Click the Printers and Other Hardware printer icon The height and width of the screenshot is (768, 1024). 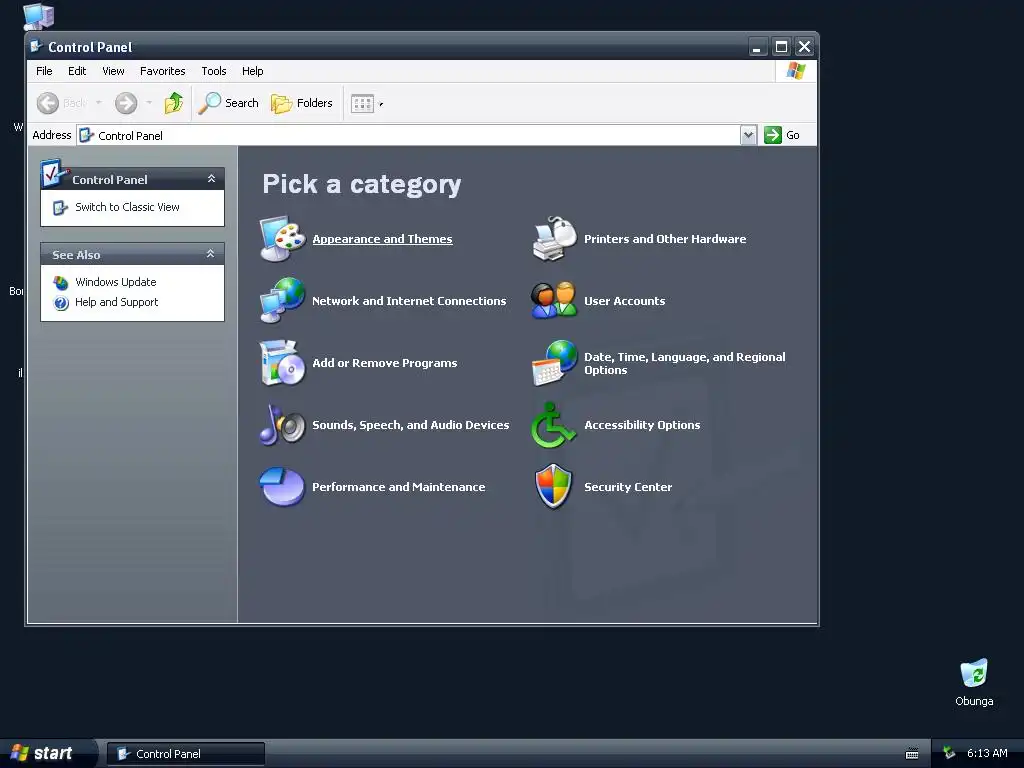pyautogui.click(x=554, y=239)
